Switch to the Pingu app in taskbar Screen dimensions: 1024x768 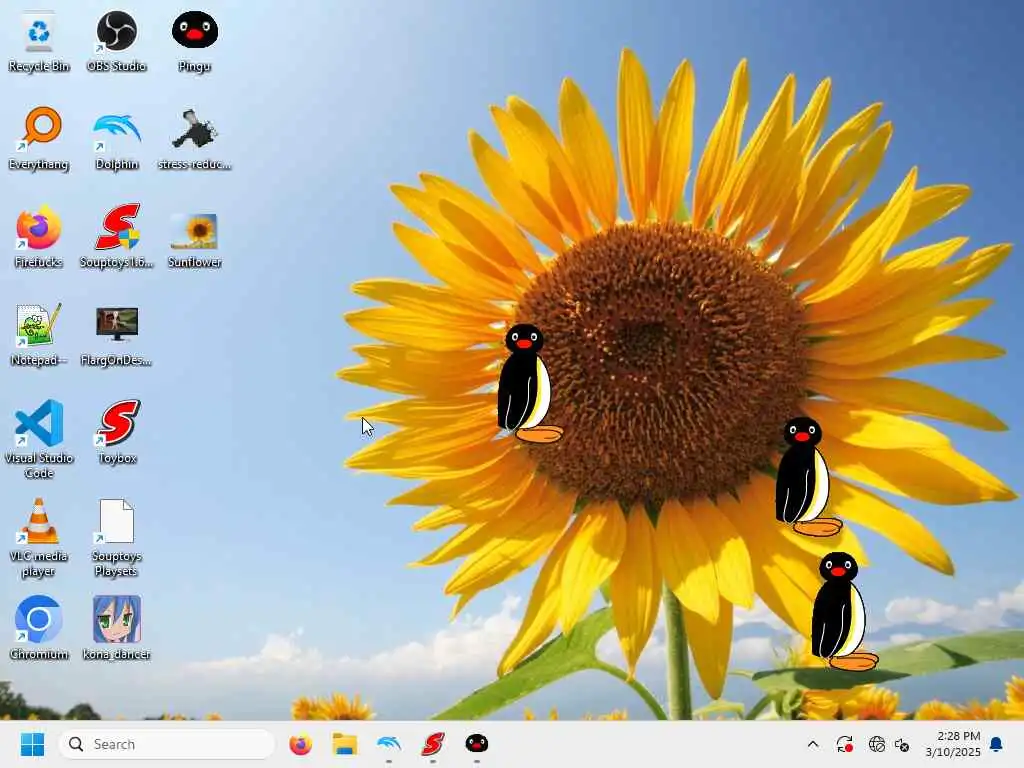477,744
